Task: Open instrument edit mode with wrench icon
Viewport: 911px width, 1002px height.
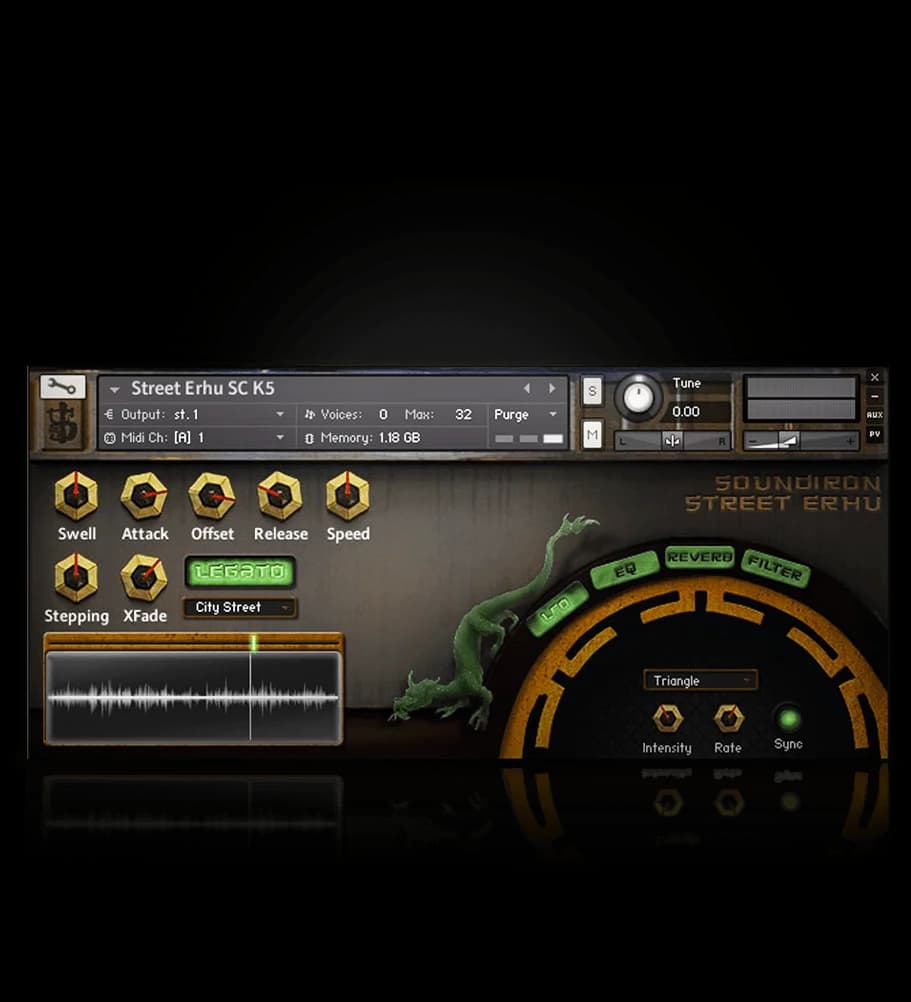Action: (62, 386)
